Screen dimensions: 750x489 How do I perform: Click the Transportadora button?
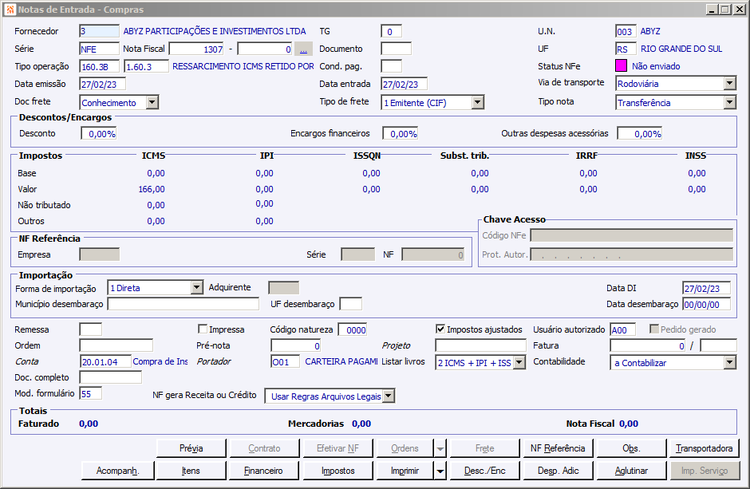(704, 448)
